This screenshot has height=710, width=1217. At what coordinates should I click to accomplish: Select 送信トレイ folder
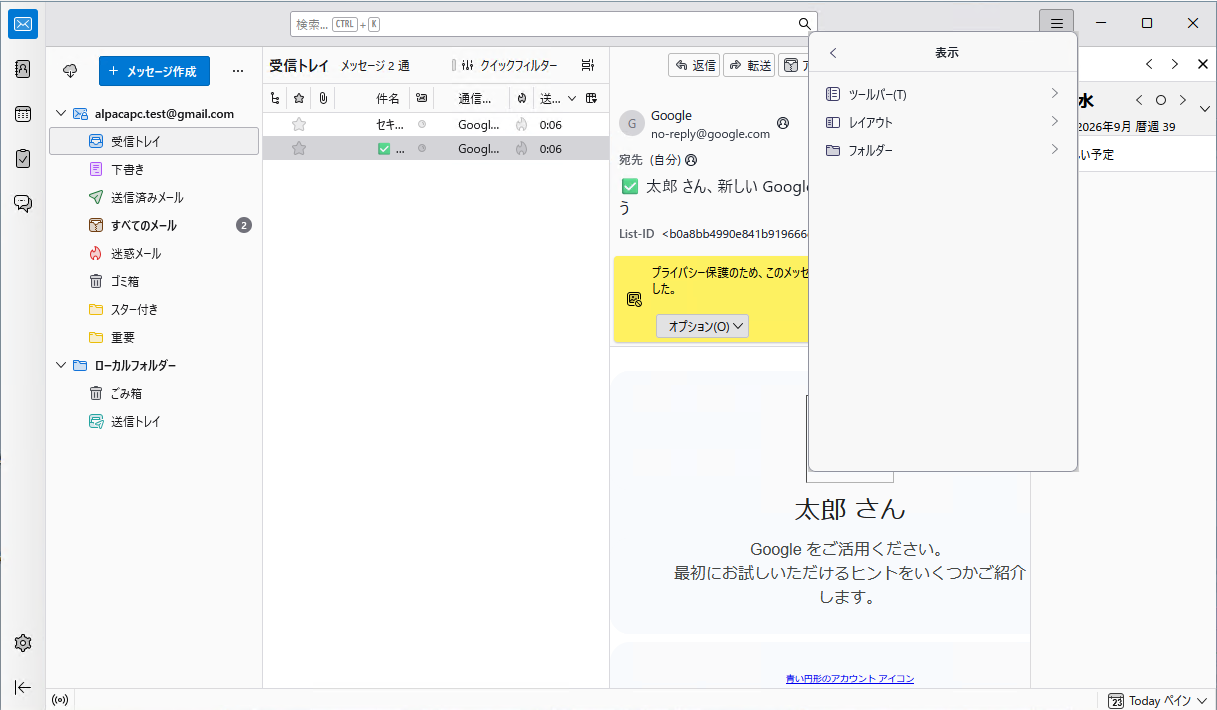[154, 421]
